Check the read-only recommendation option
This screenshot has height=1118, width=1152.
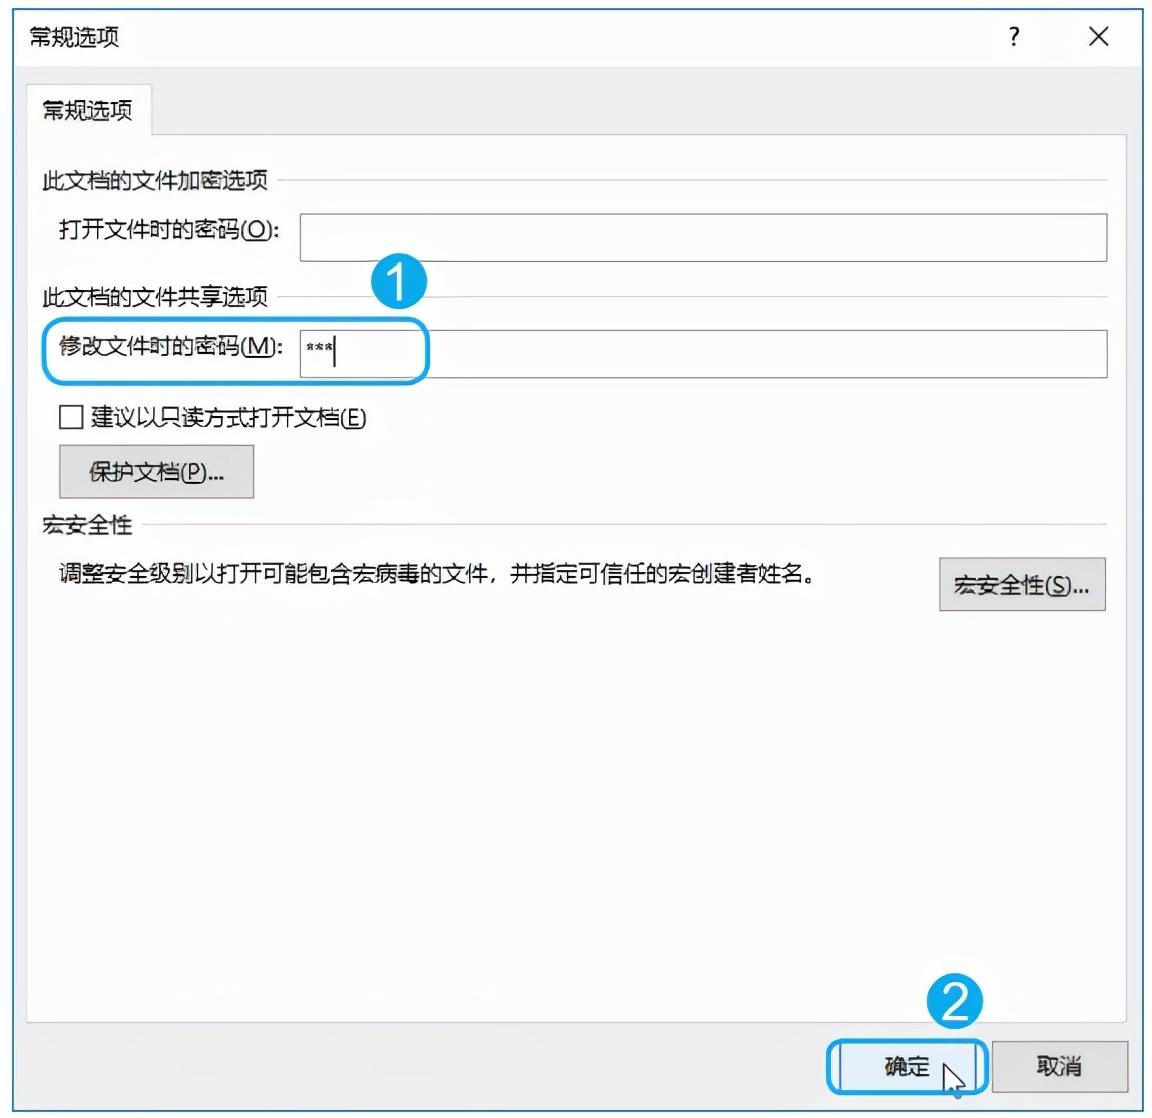(x=70, y=417)
